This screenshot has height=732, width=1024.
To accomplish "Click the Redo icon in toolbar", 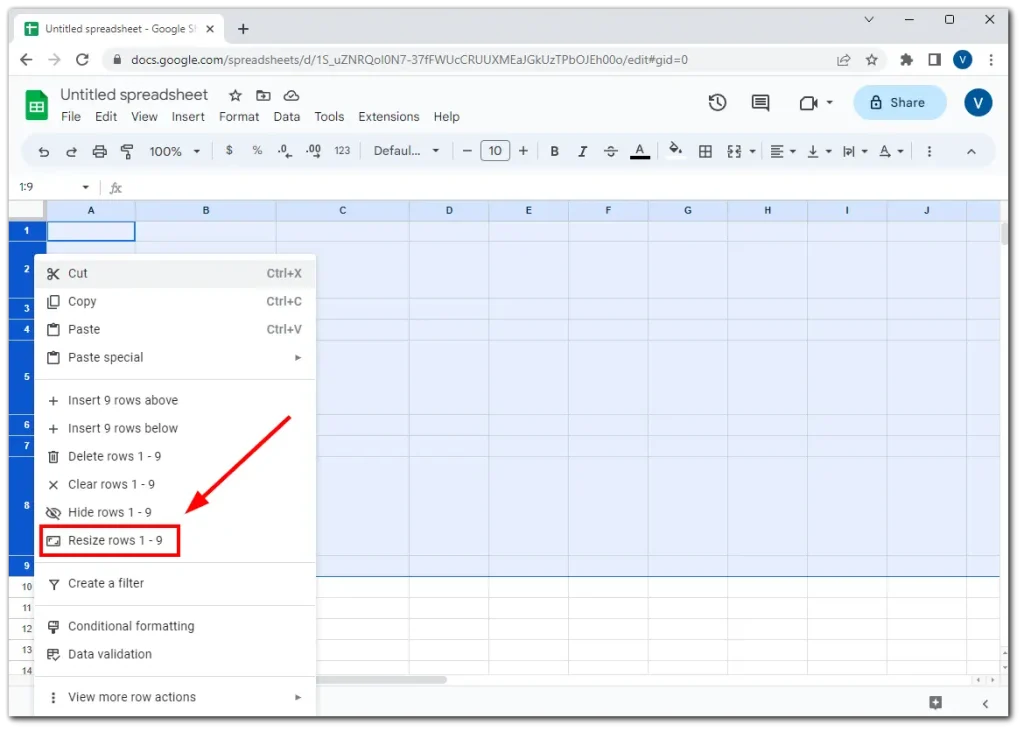I will coord(72,151).
